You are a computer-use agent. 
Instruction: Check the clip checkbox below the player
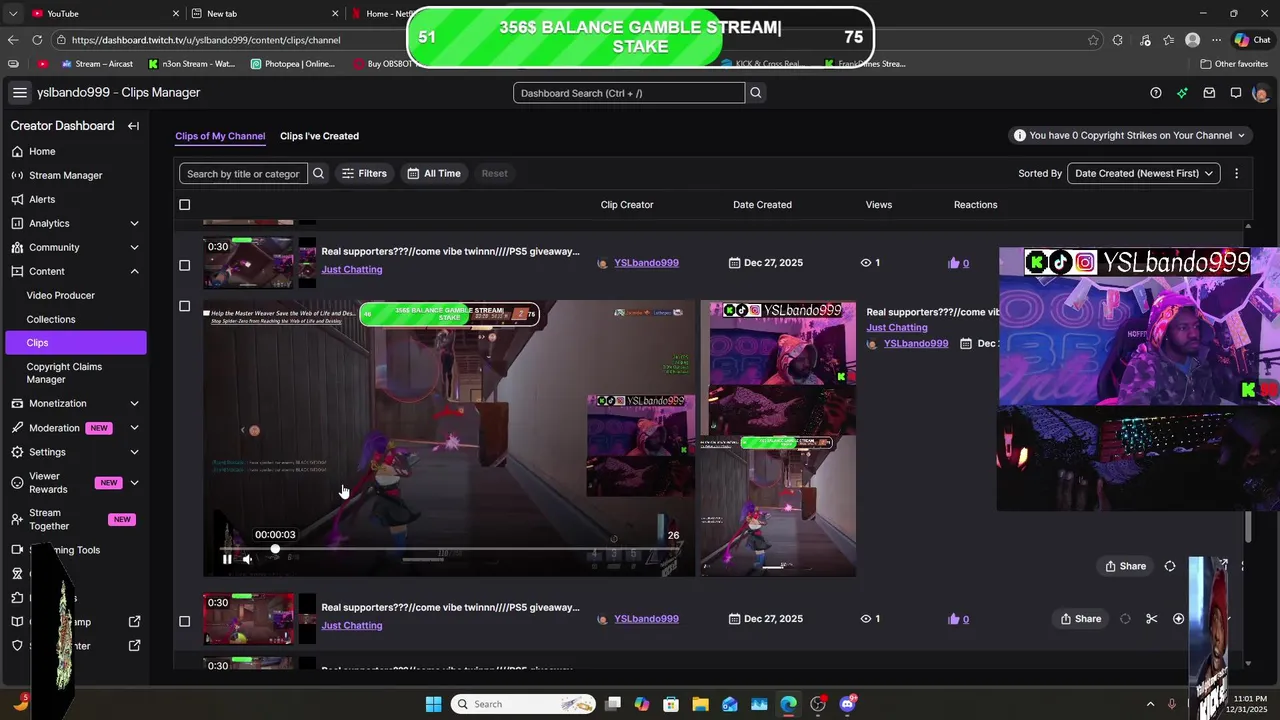pos(184,621)
